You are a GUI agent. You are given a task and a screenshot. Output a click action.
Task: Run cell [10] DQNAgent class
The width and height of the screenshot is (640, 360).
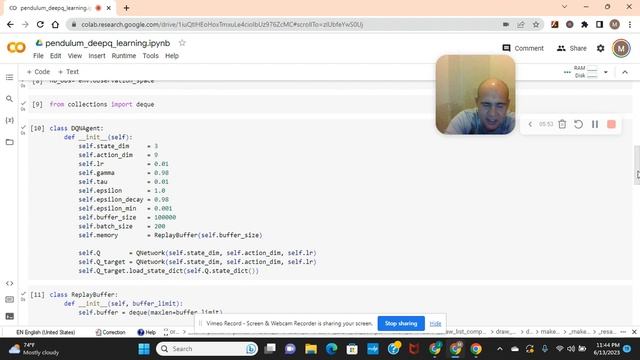click(37, 128)
